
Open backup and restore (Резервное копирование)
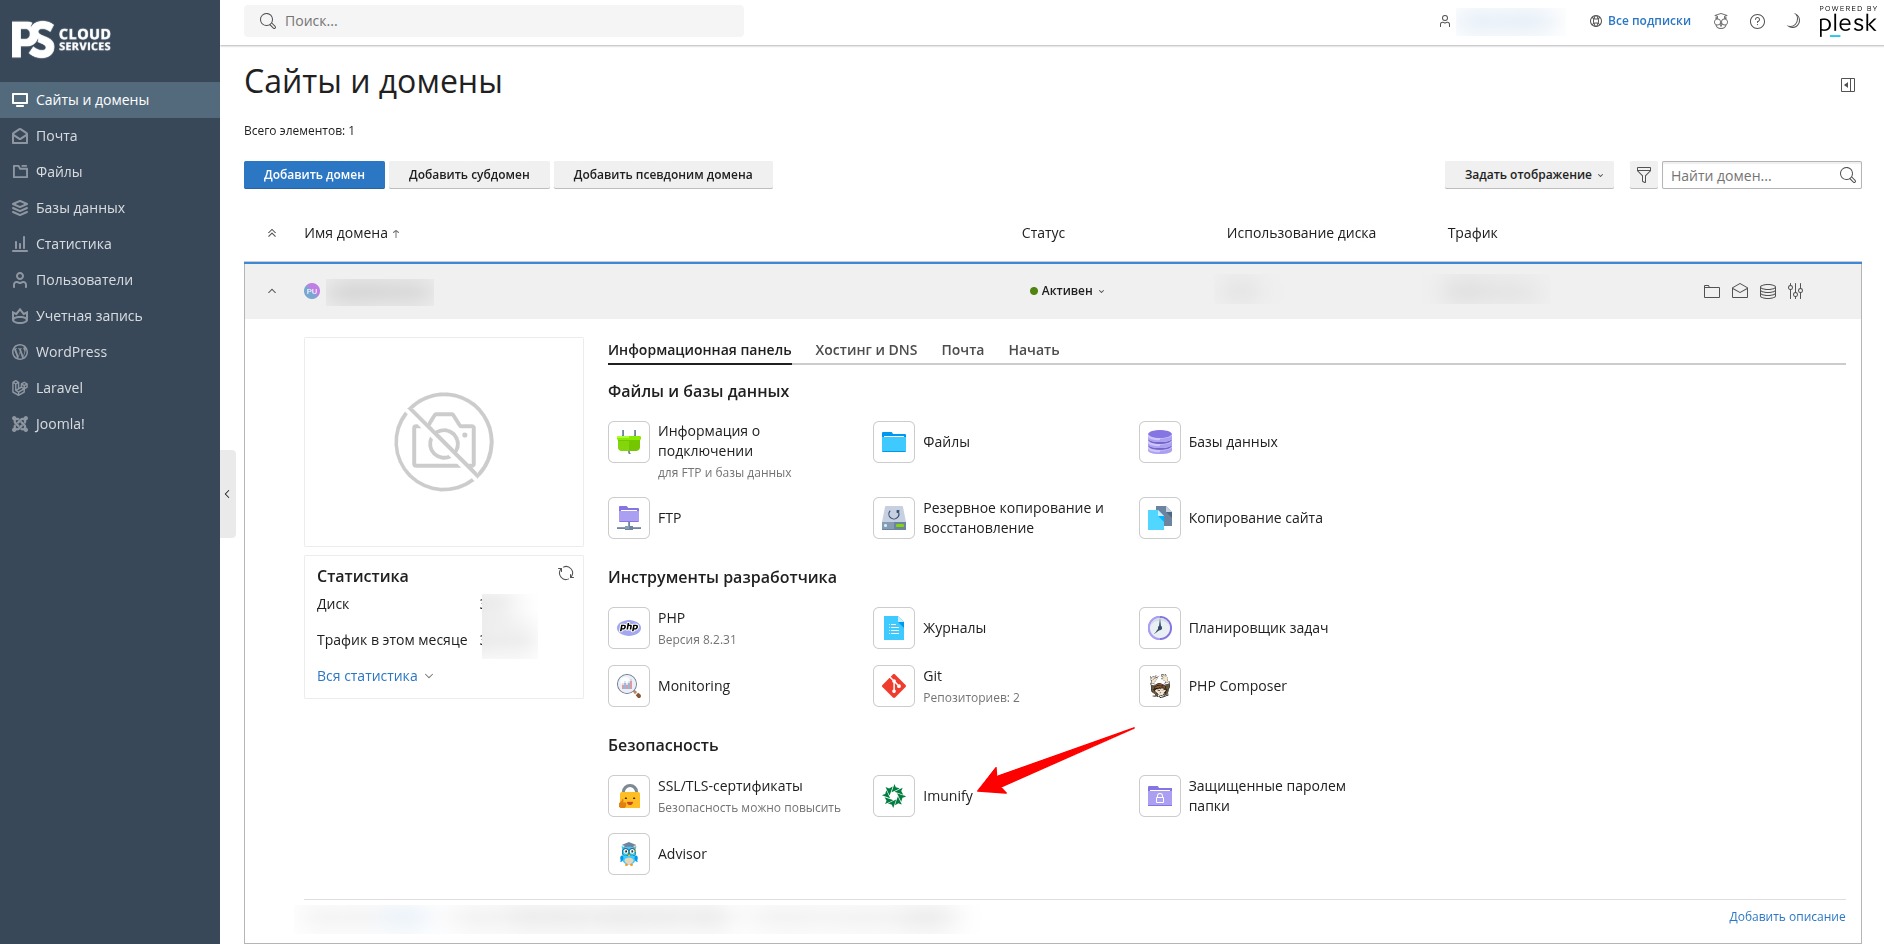(894, 518)
